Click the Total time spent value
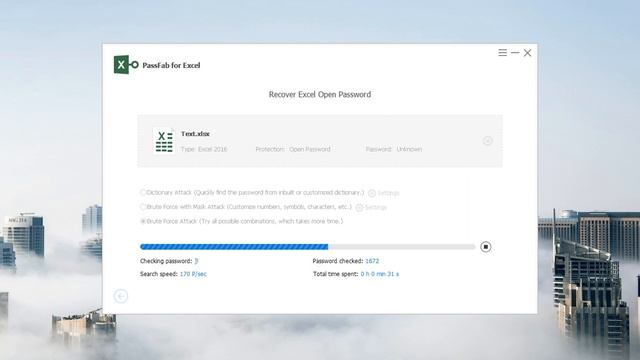The width and height of the screenshot is (640, 360). [x=380, y=274]
